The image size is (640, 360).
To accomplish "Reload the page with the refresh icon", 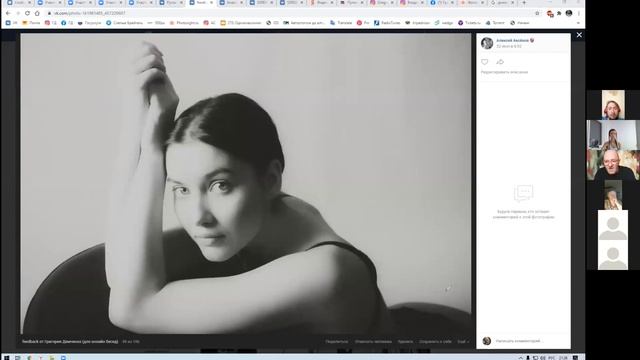I will click(27, 13).
